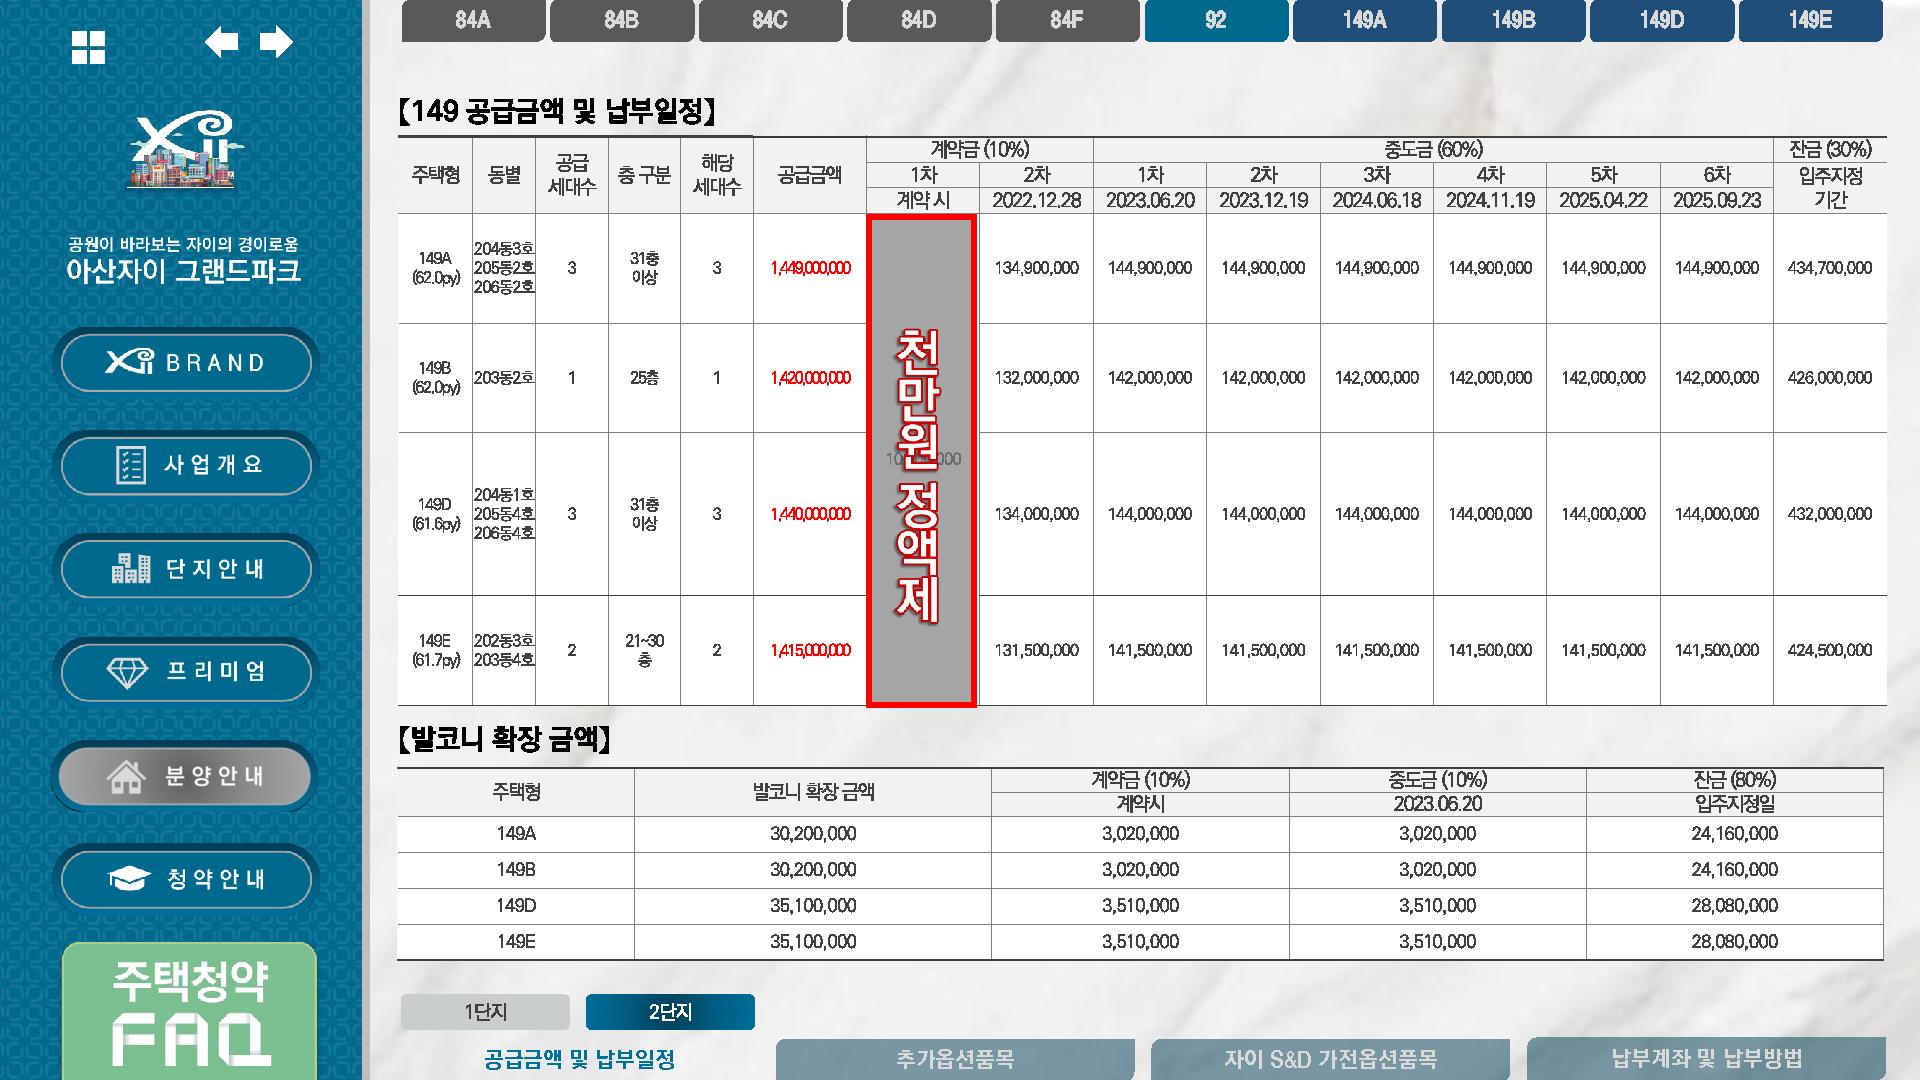1920x1080 pixels.
Task: Click the 203동2호 unit cell
Action: pyautogui.click(x=504, y=378)
